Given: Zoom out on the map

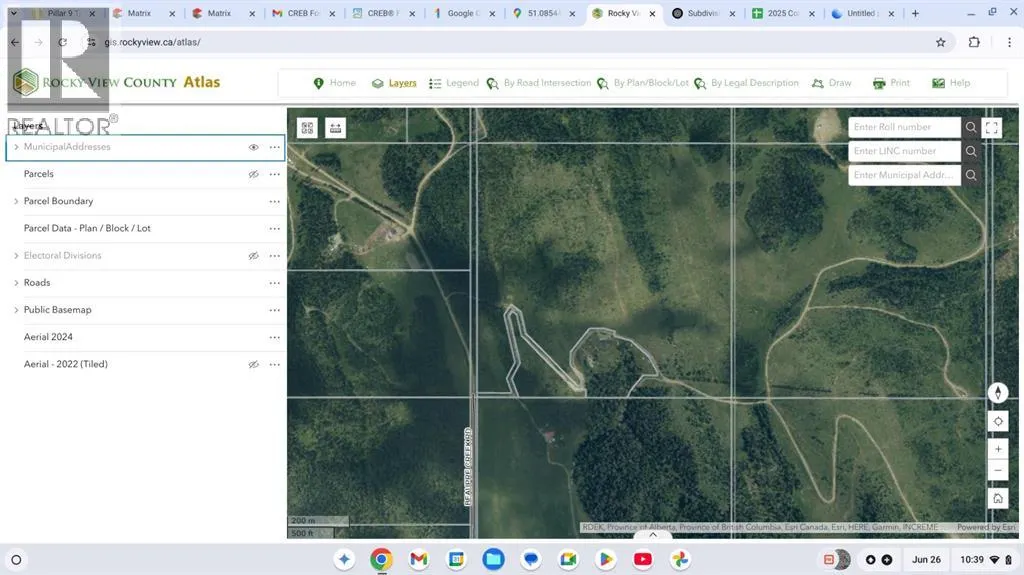Looking at the screenshot, I should coord(998,470).
